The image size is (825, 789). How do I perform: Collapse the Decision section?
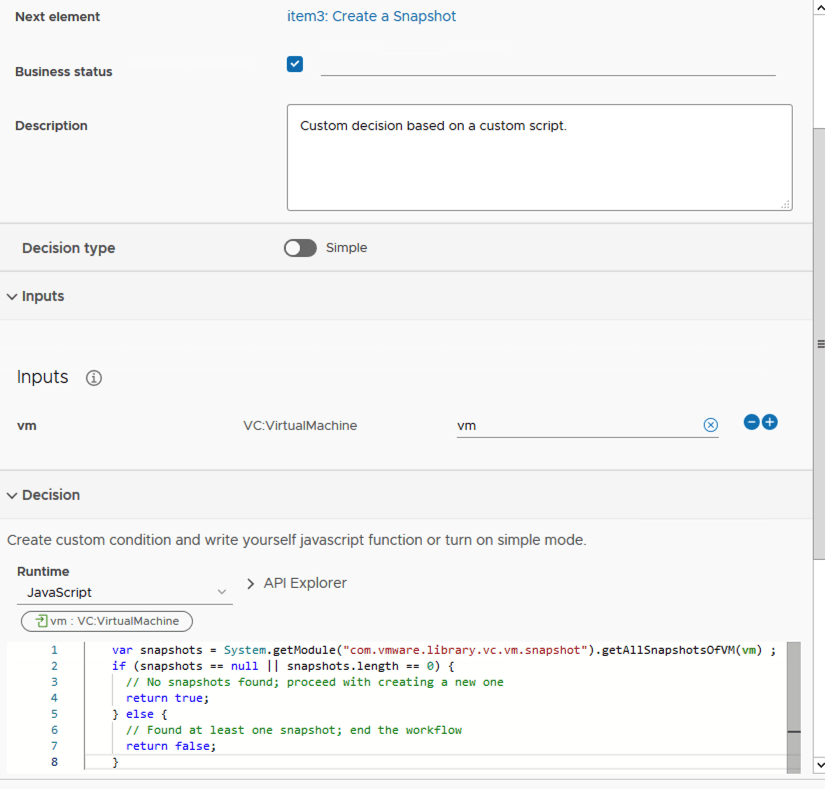[12, 495]
